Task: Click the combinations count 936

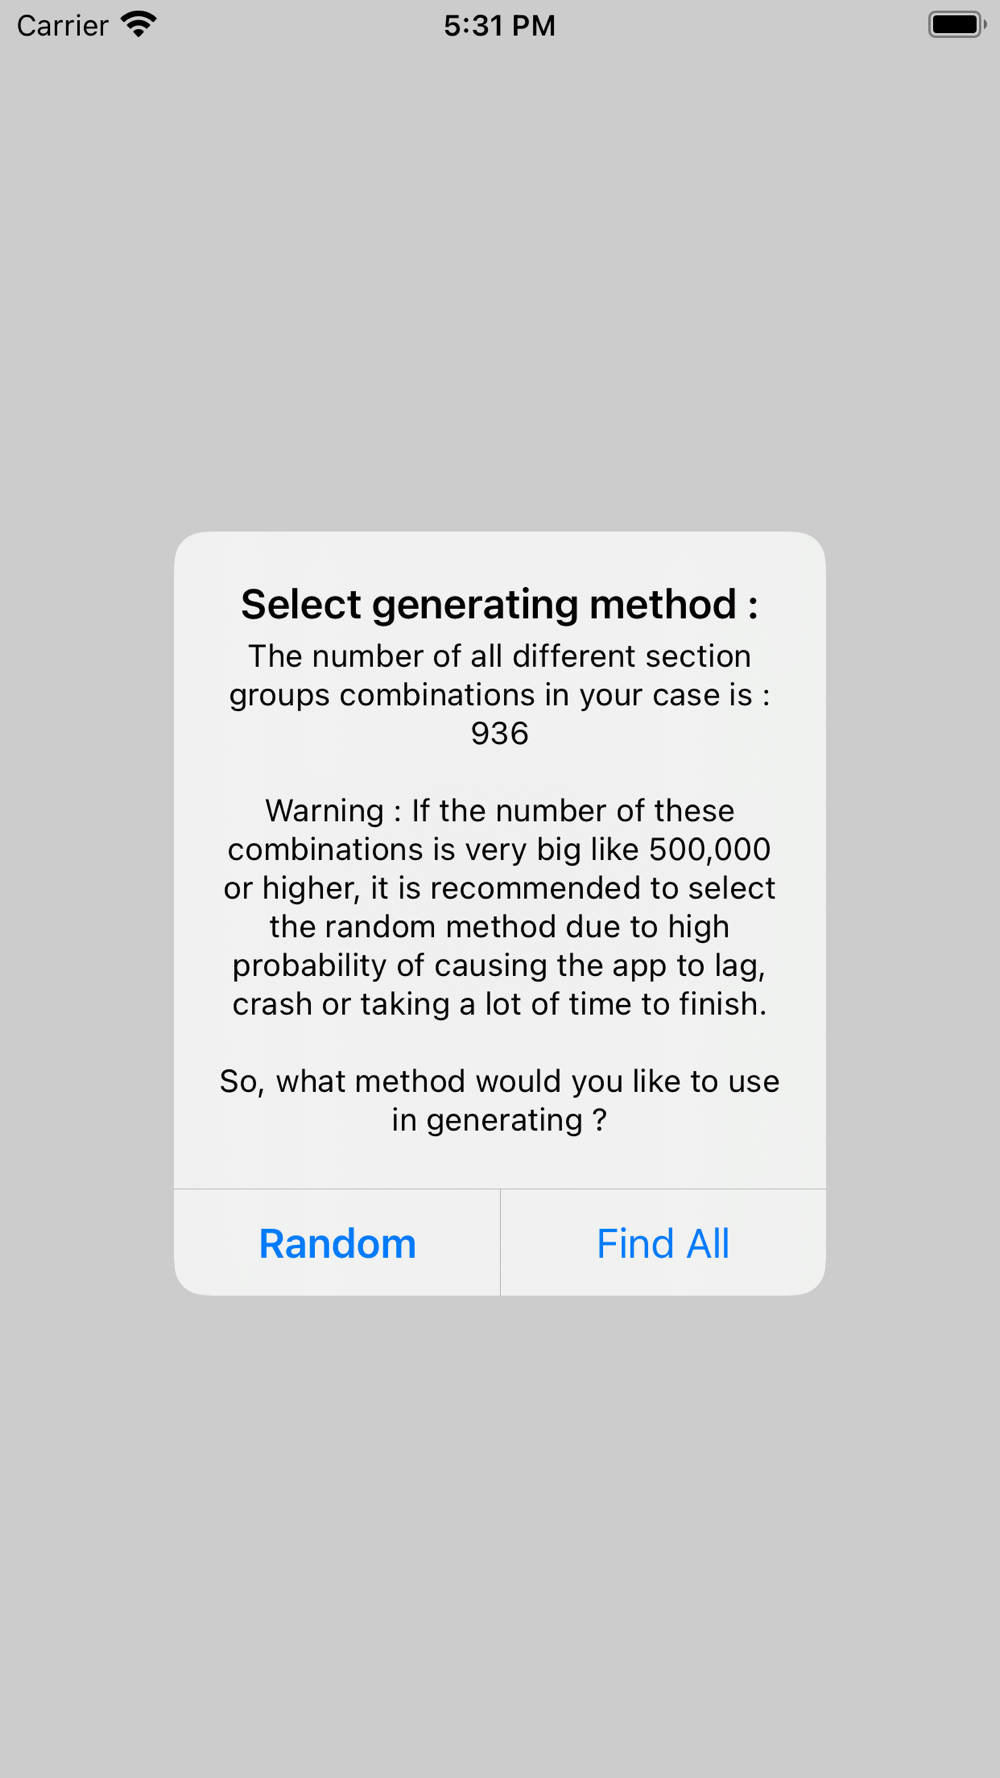Action: click(499, 733)
